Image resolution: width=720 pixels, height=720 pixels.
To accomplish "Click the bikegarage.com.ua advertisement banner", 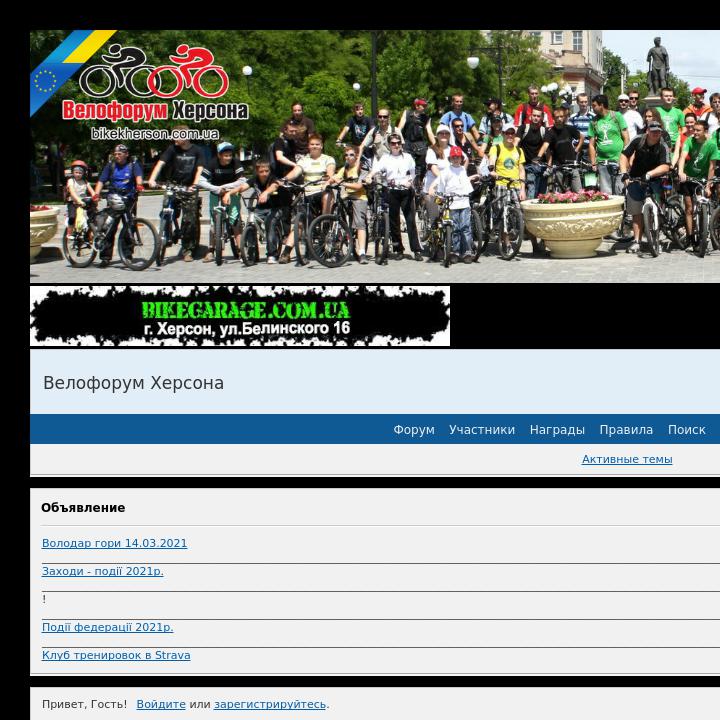I will [240, 316].
